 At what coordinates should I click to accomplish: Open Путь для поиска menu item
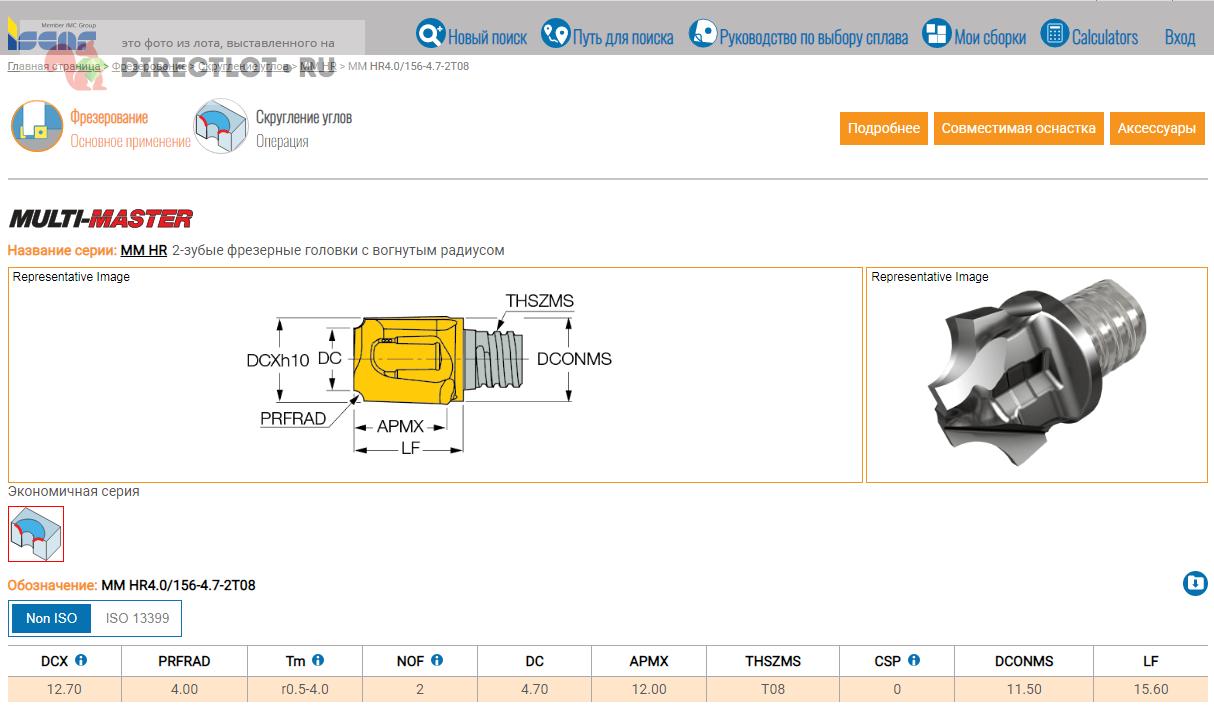pyautogui.click(x=623, y=37)
